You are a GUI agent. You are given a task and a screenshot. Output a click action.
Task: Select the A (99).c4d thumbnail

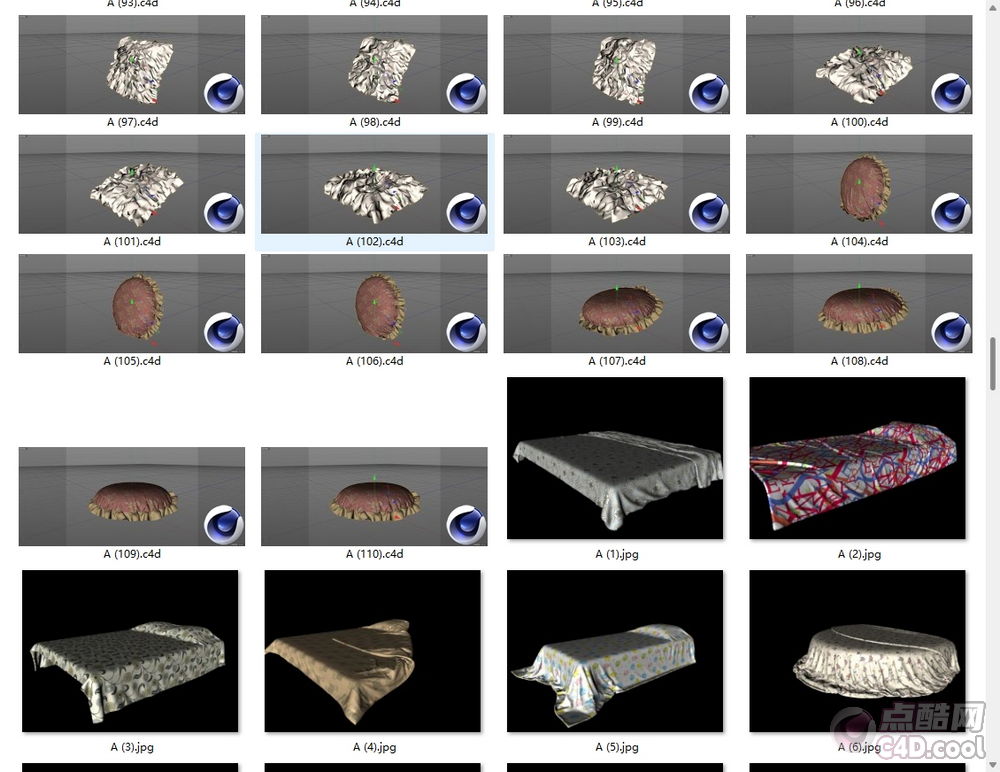(x=617, y=64)
